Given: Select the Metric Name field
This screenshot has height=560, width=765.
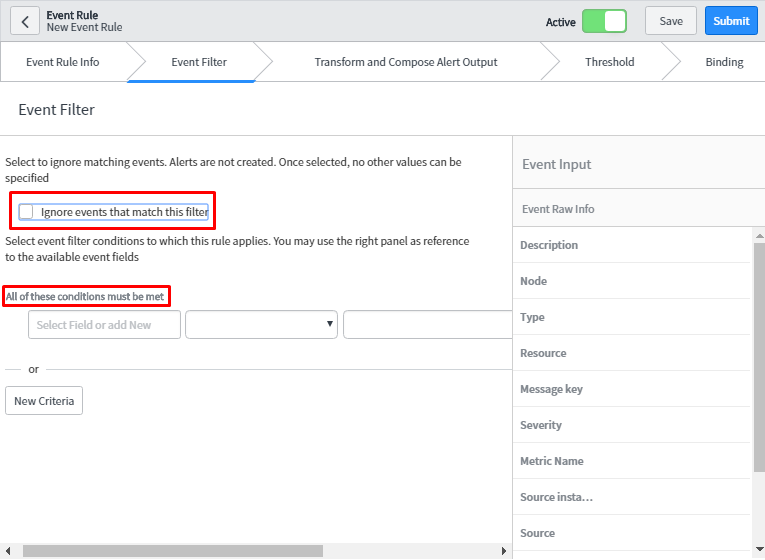Looking at the screenshot, I should tap(552, 461).
